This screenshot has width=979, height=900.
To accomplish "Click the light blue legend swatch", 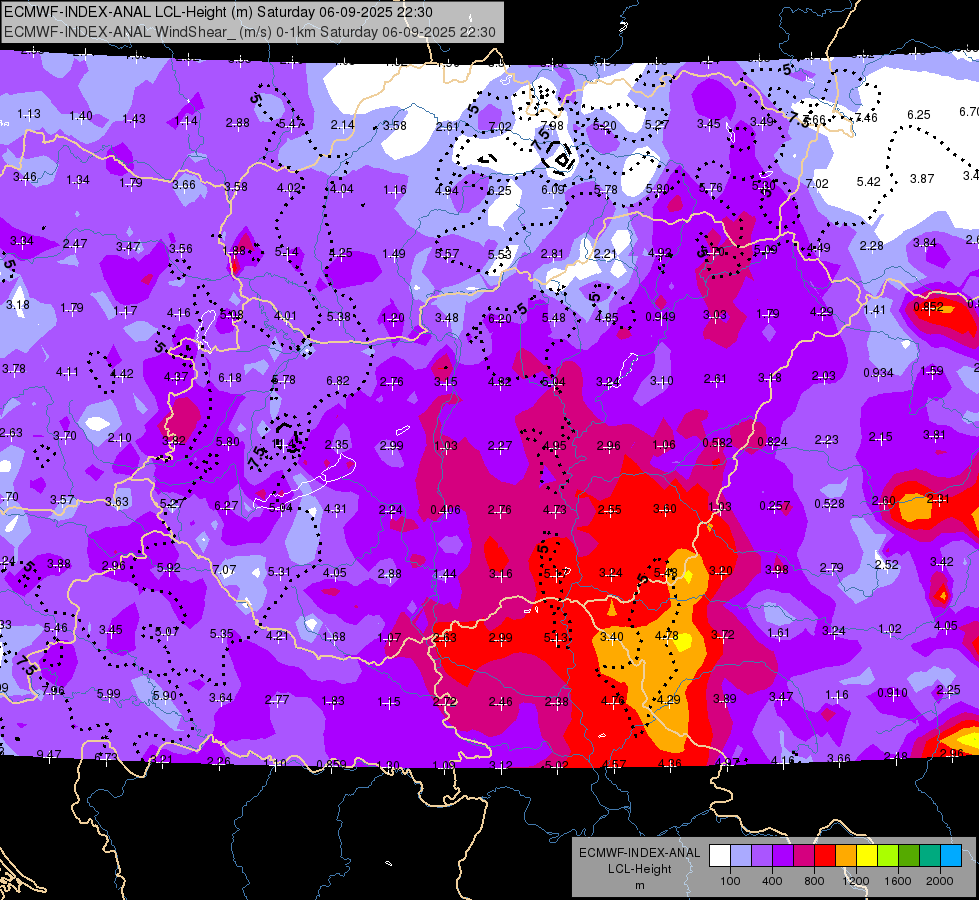I will 740,856.
